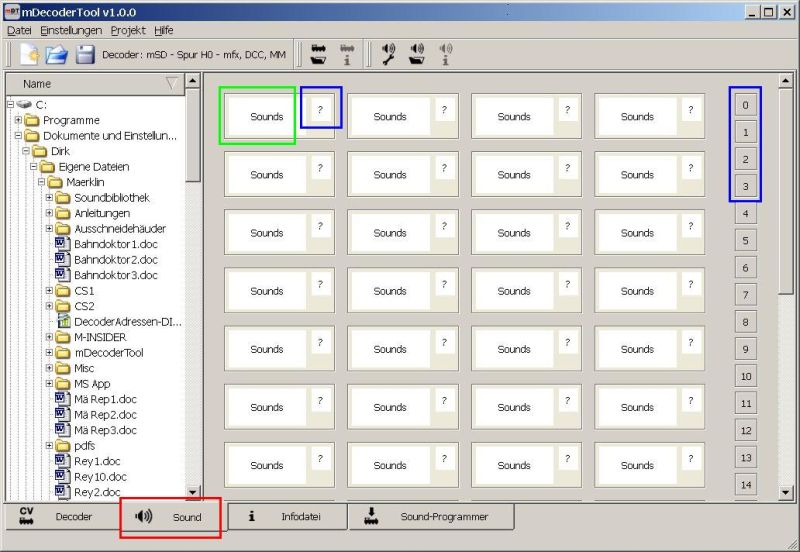Viewport: 800px width, 552px height.
Task: Click function number button 14
Action: tap(745, 485)
